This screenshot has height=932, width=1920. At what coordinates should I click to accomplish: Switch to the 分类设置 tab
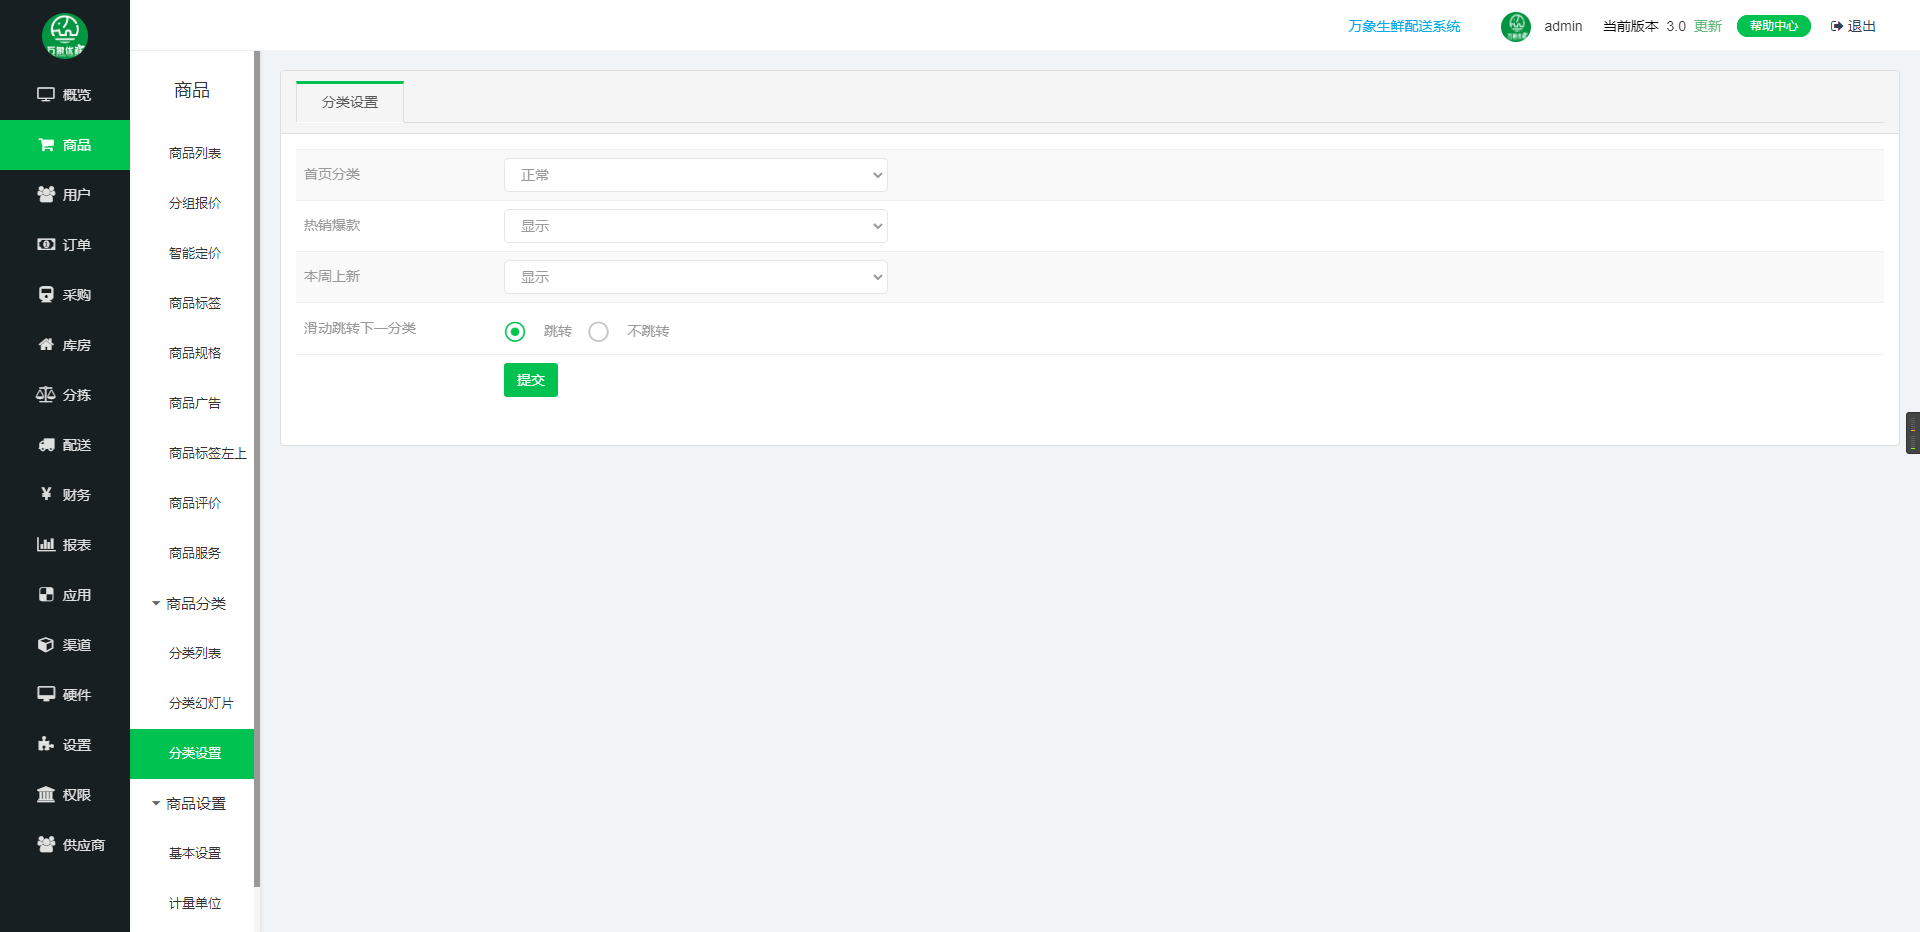tap(350, 102)
